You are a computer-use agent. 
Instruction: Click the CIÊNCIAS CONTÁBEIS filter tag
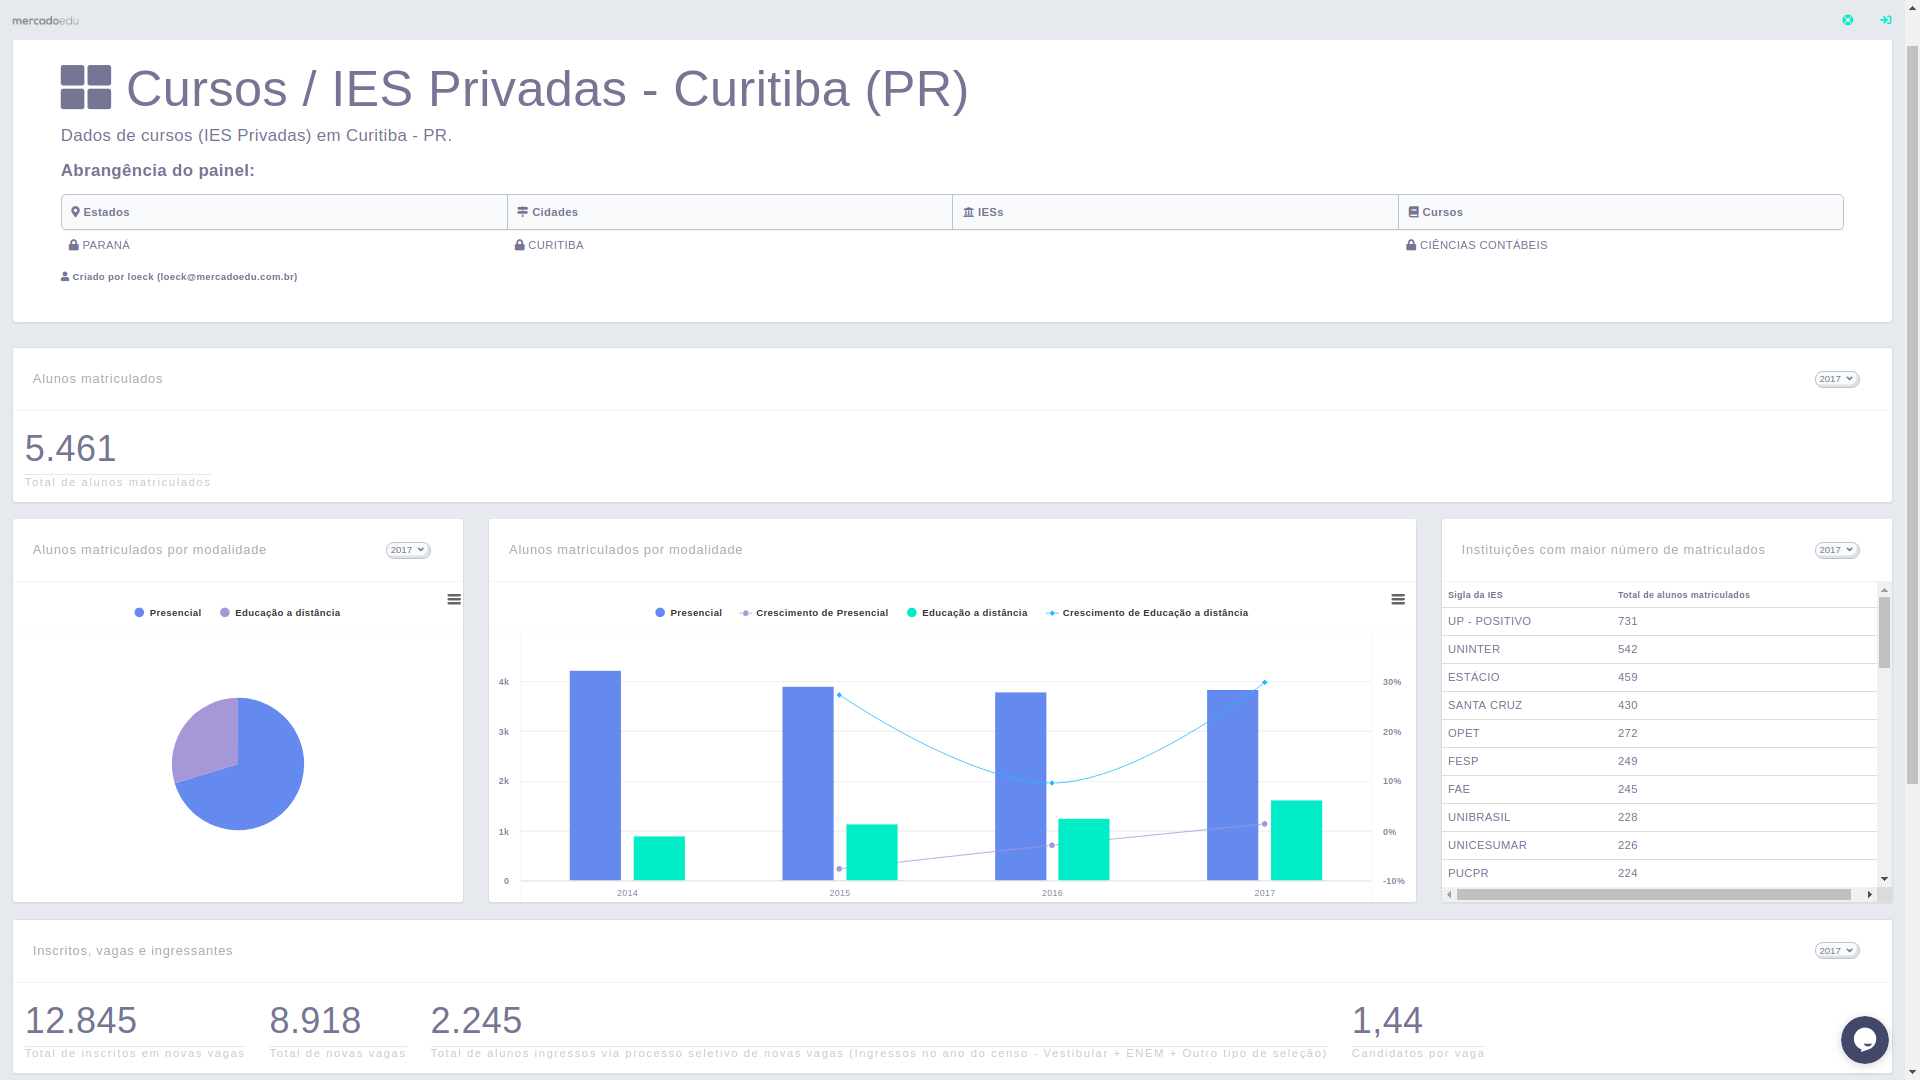point(1477,245)
